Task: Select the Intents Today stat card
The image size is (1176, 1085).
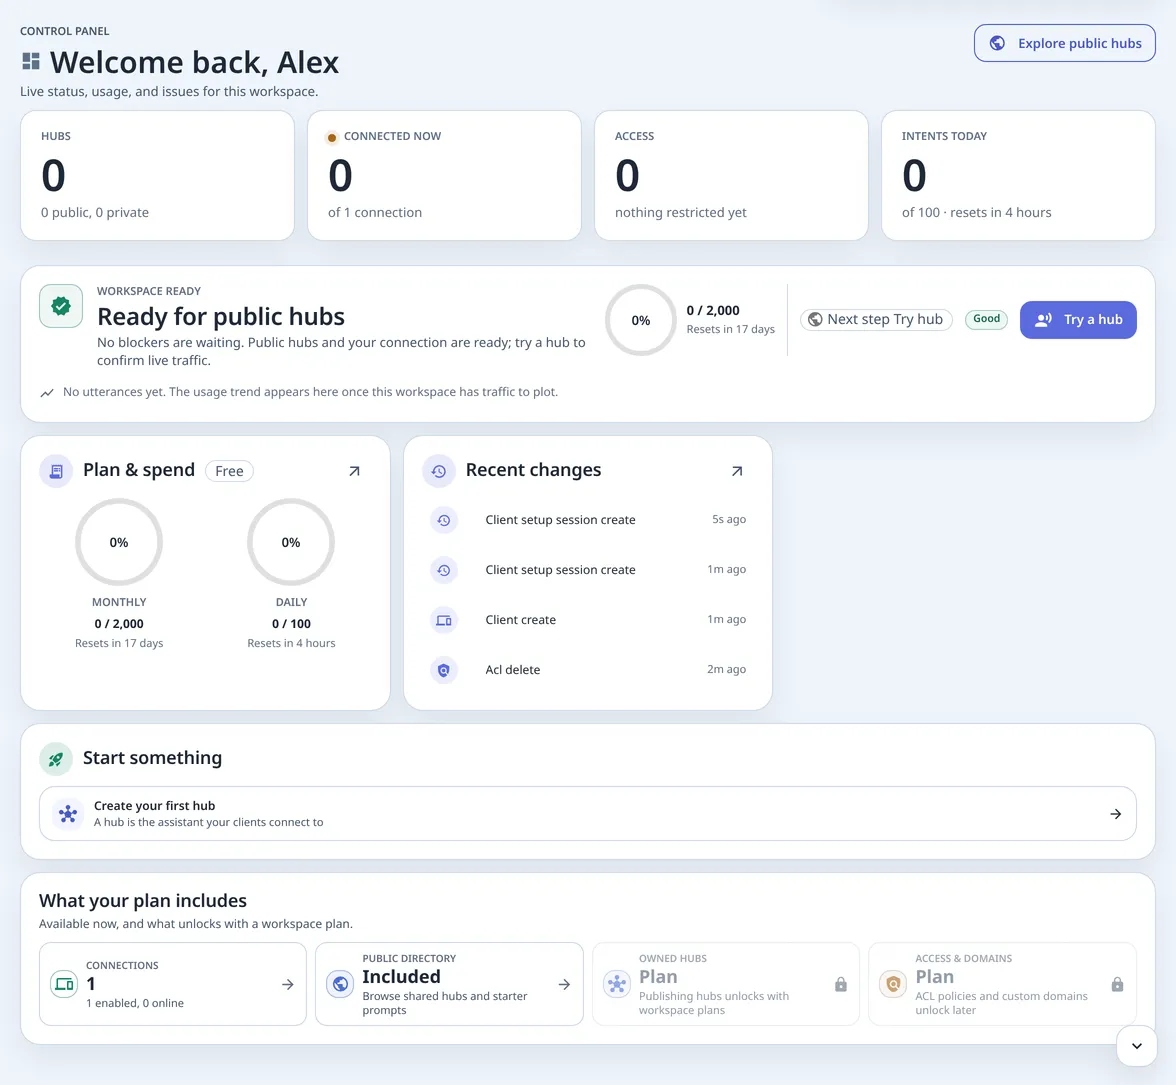Action: [1018, 175]
